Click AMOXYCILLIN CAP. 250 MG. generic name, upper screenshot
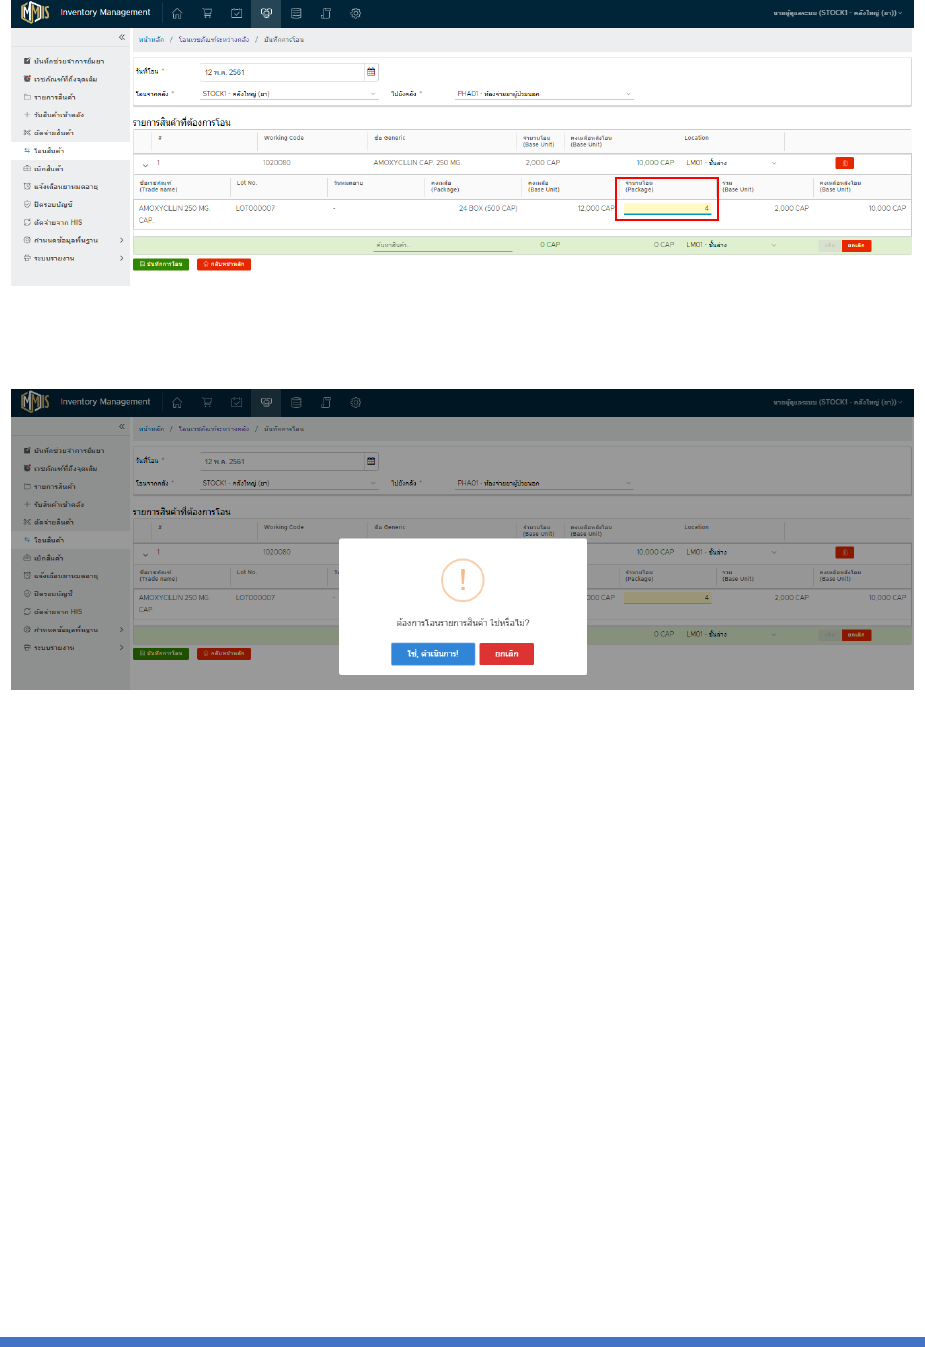Image resolution: width=925 pixels, height=1347 pixels. (417, 162)
